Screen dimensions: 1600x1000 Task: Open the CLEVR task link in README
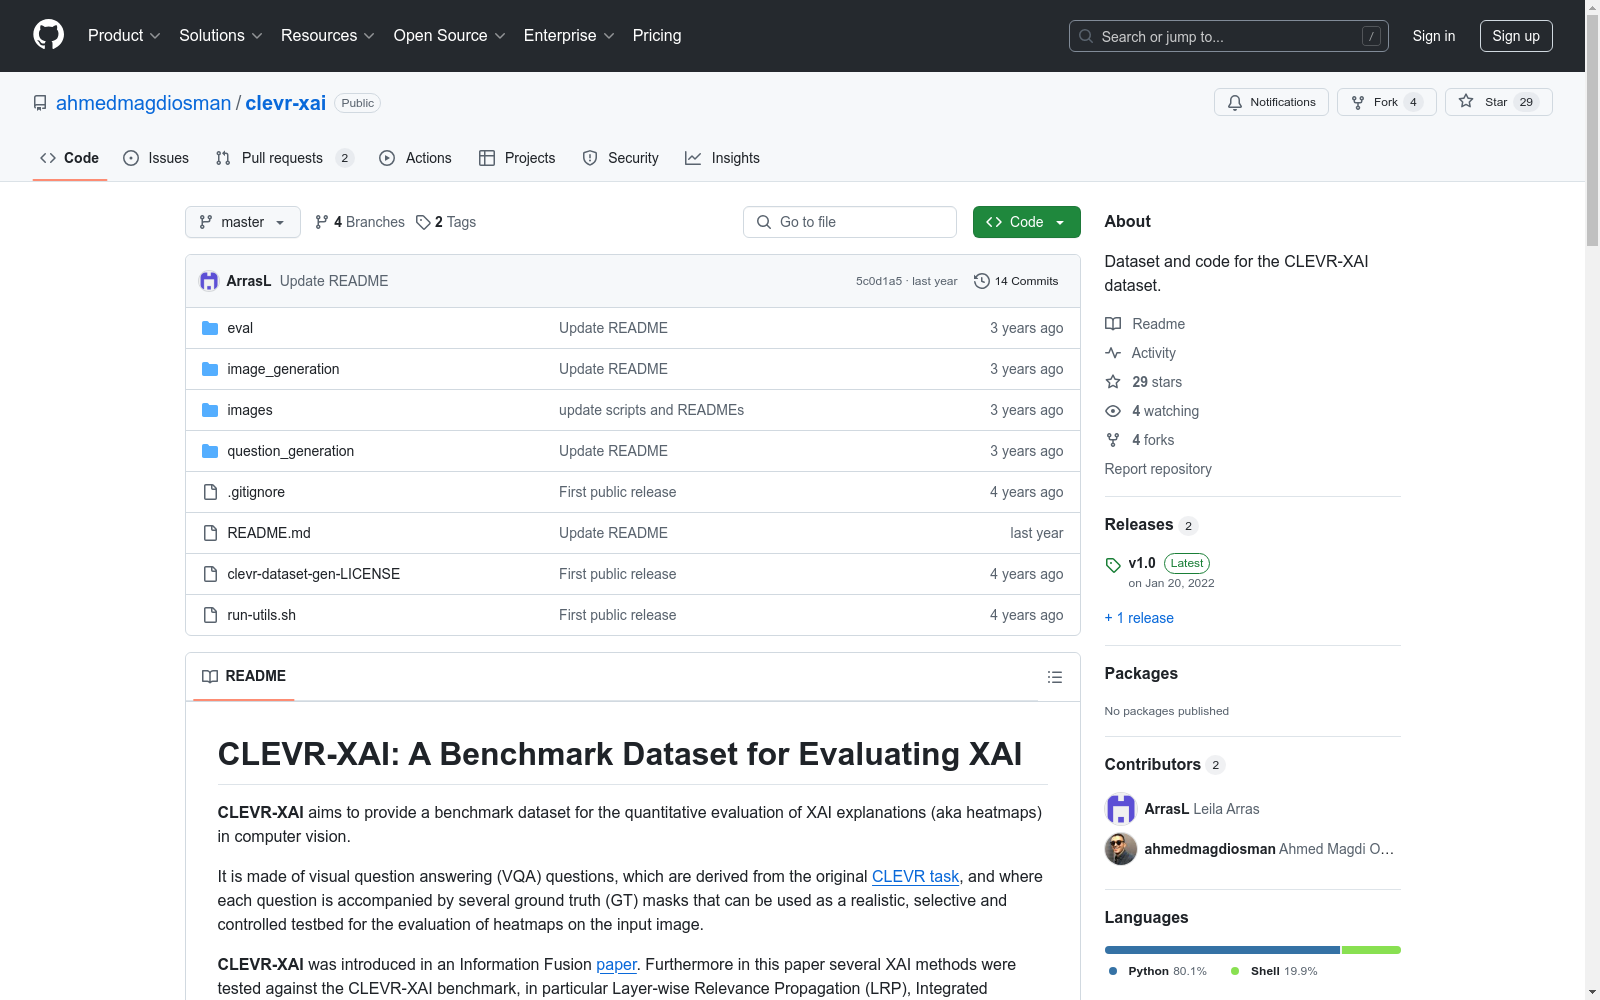tap(915, 876)
